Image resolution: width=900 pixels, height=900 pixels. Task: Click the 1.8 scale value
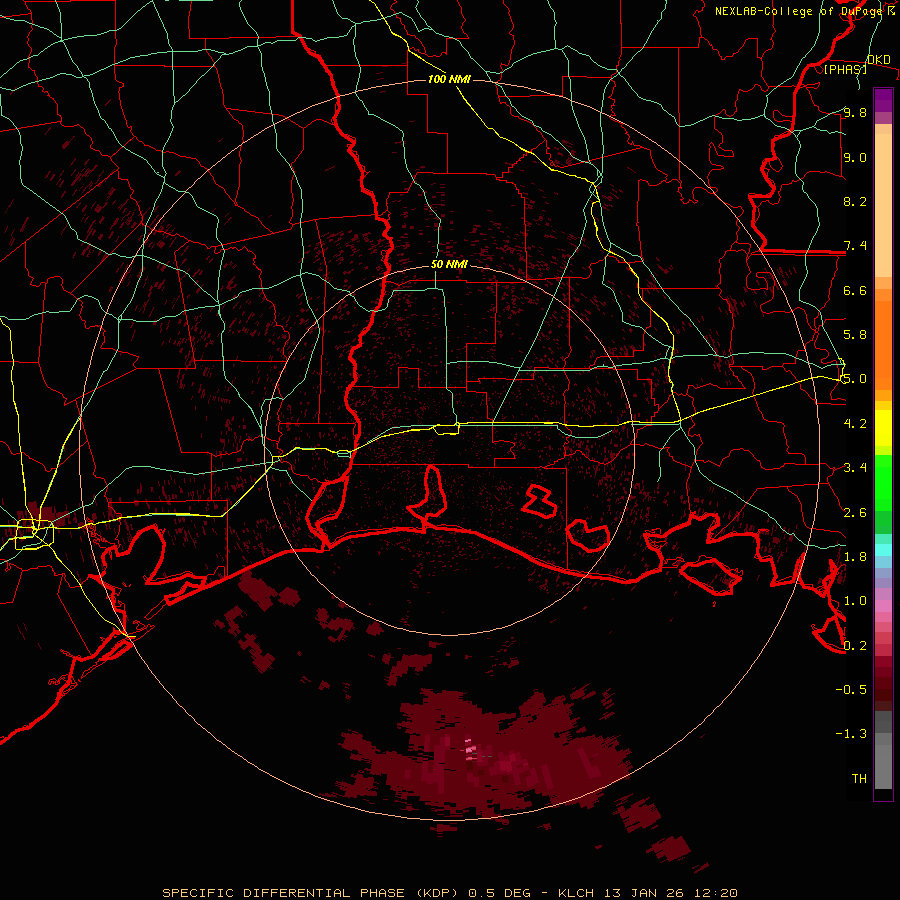pyautogui.click(x=855, y=557)
